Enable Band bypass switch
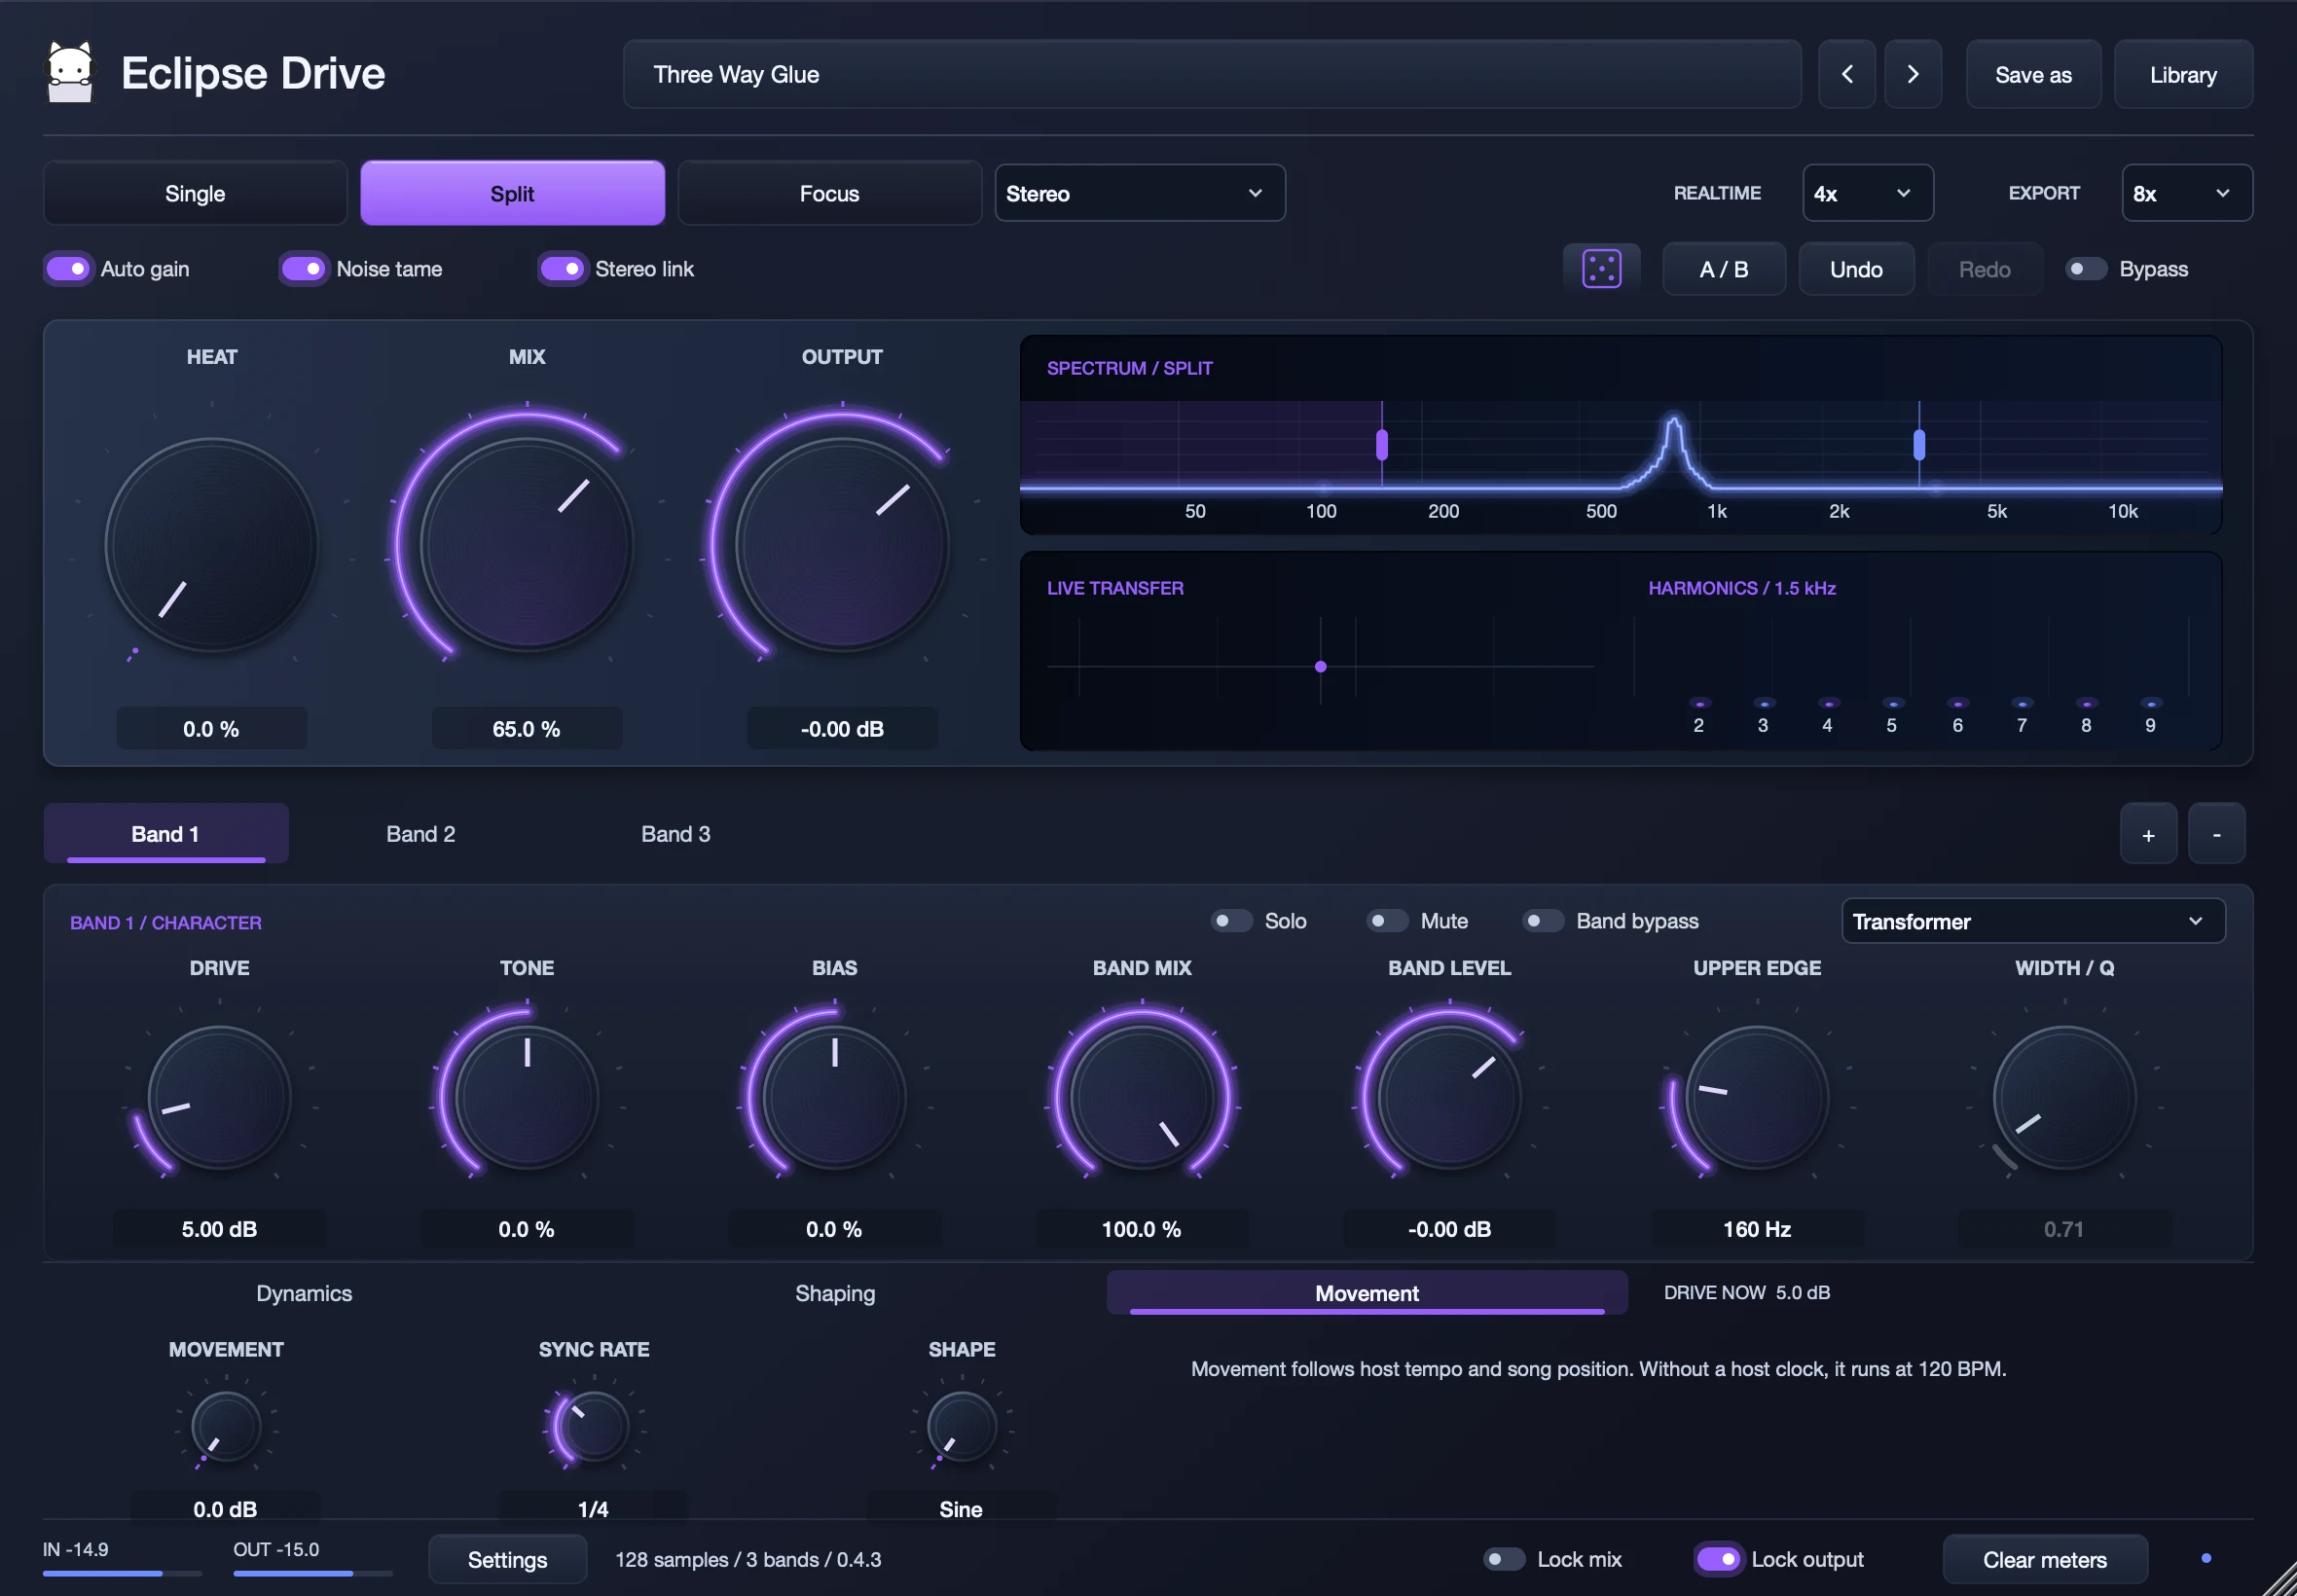Image resolution: width=2297 pixels, height=1596 pixels. tap(1542, 920)
